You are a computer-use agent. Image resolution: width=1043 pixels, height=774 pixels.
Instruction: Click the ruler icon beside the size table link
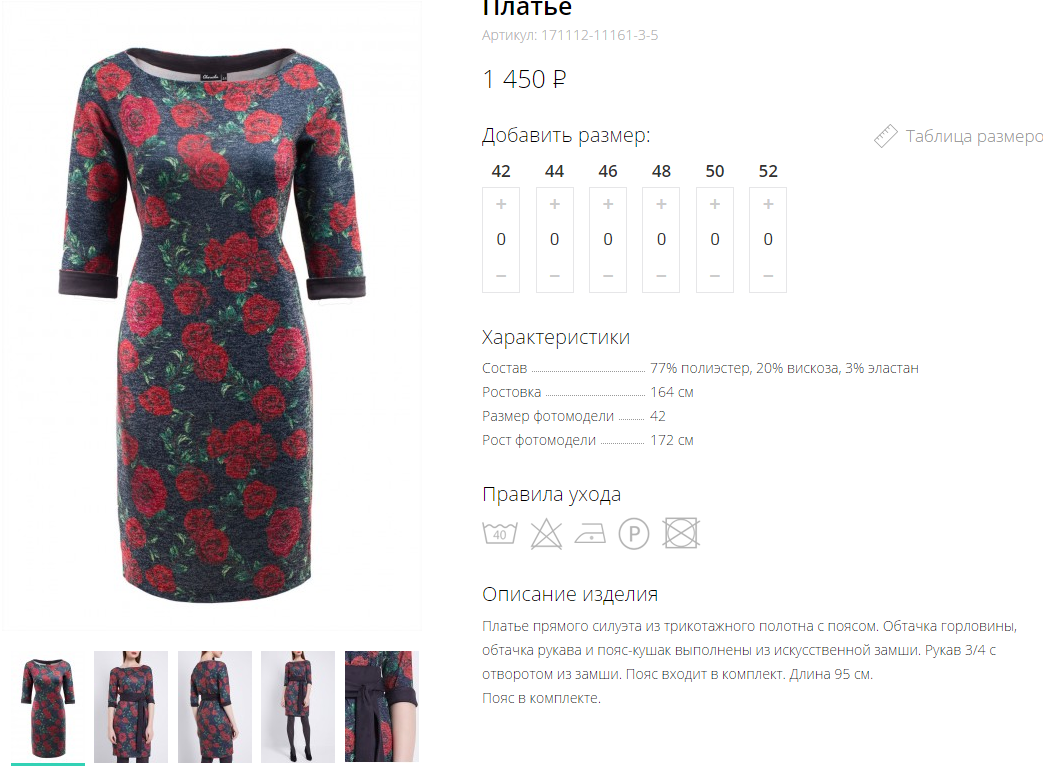(885, 136)
